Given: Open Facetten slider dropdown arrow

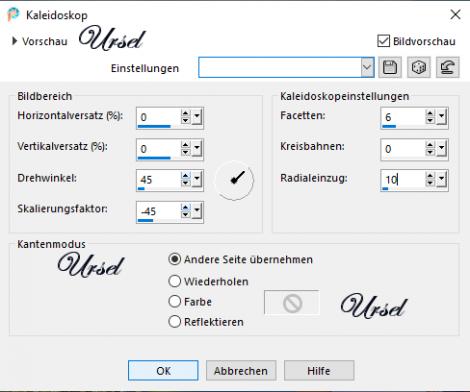Looking at the screenshot, I should [x=442, y=117].
